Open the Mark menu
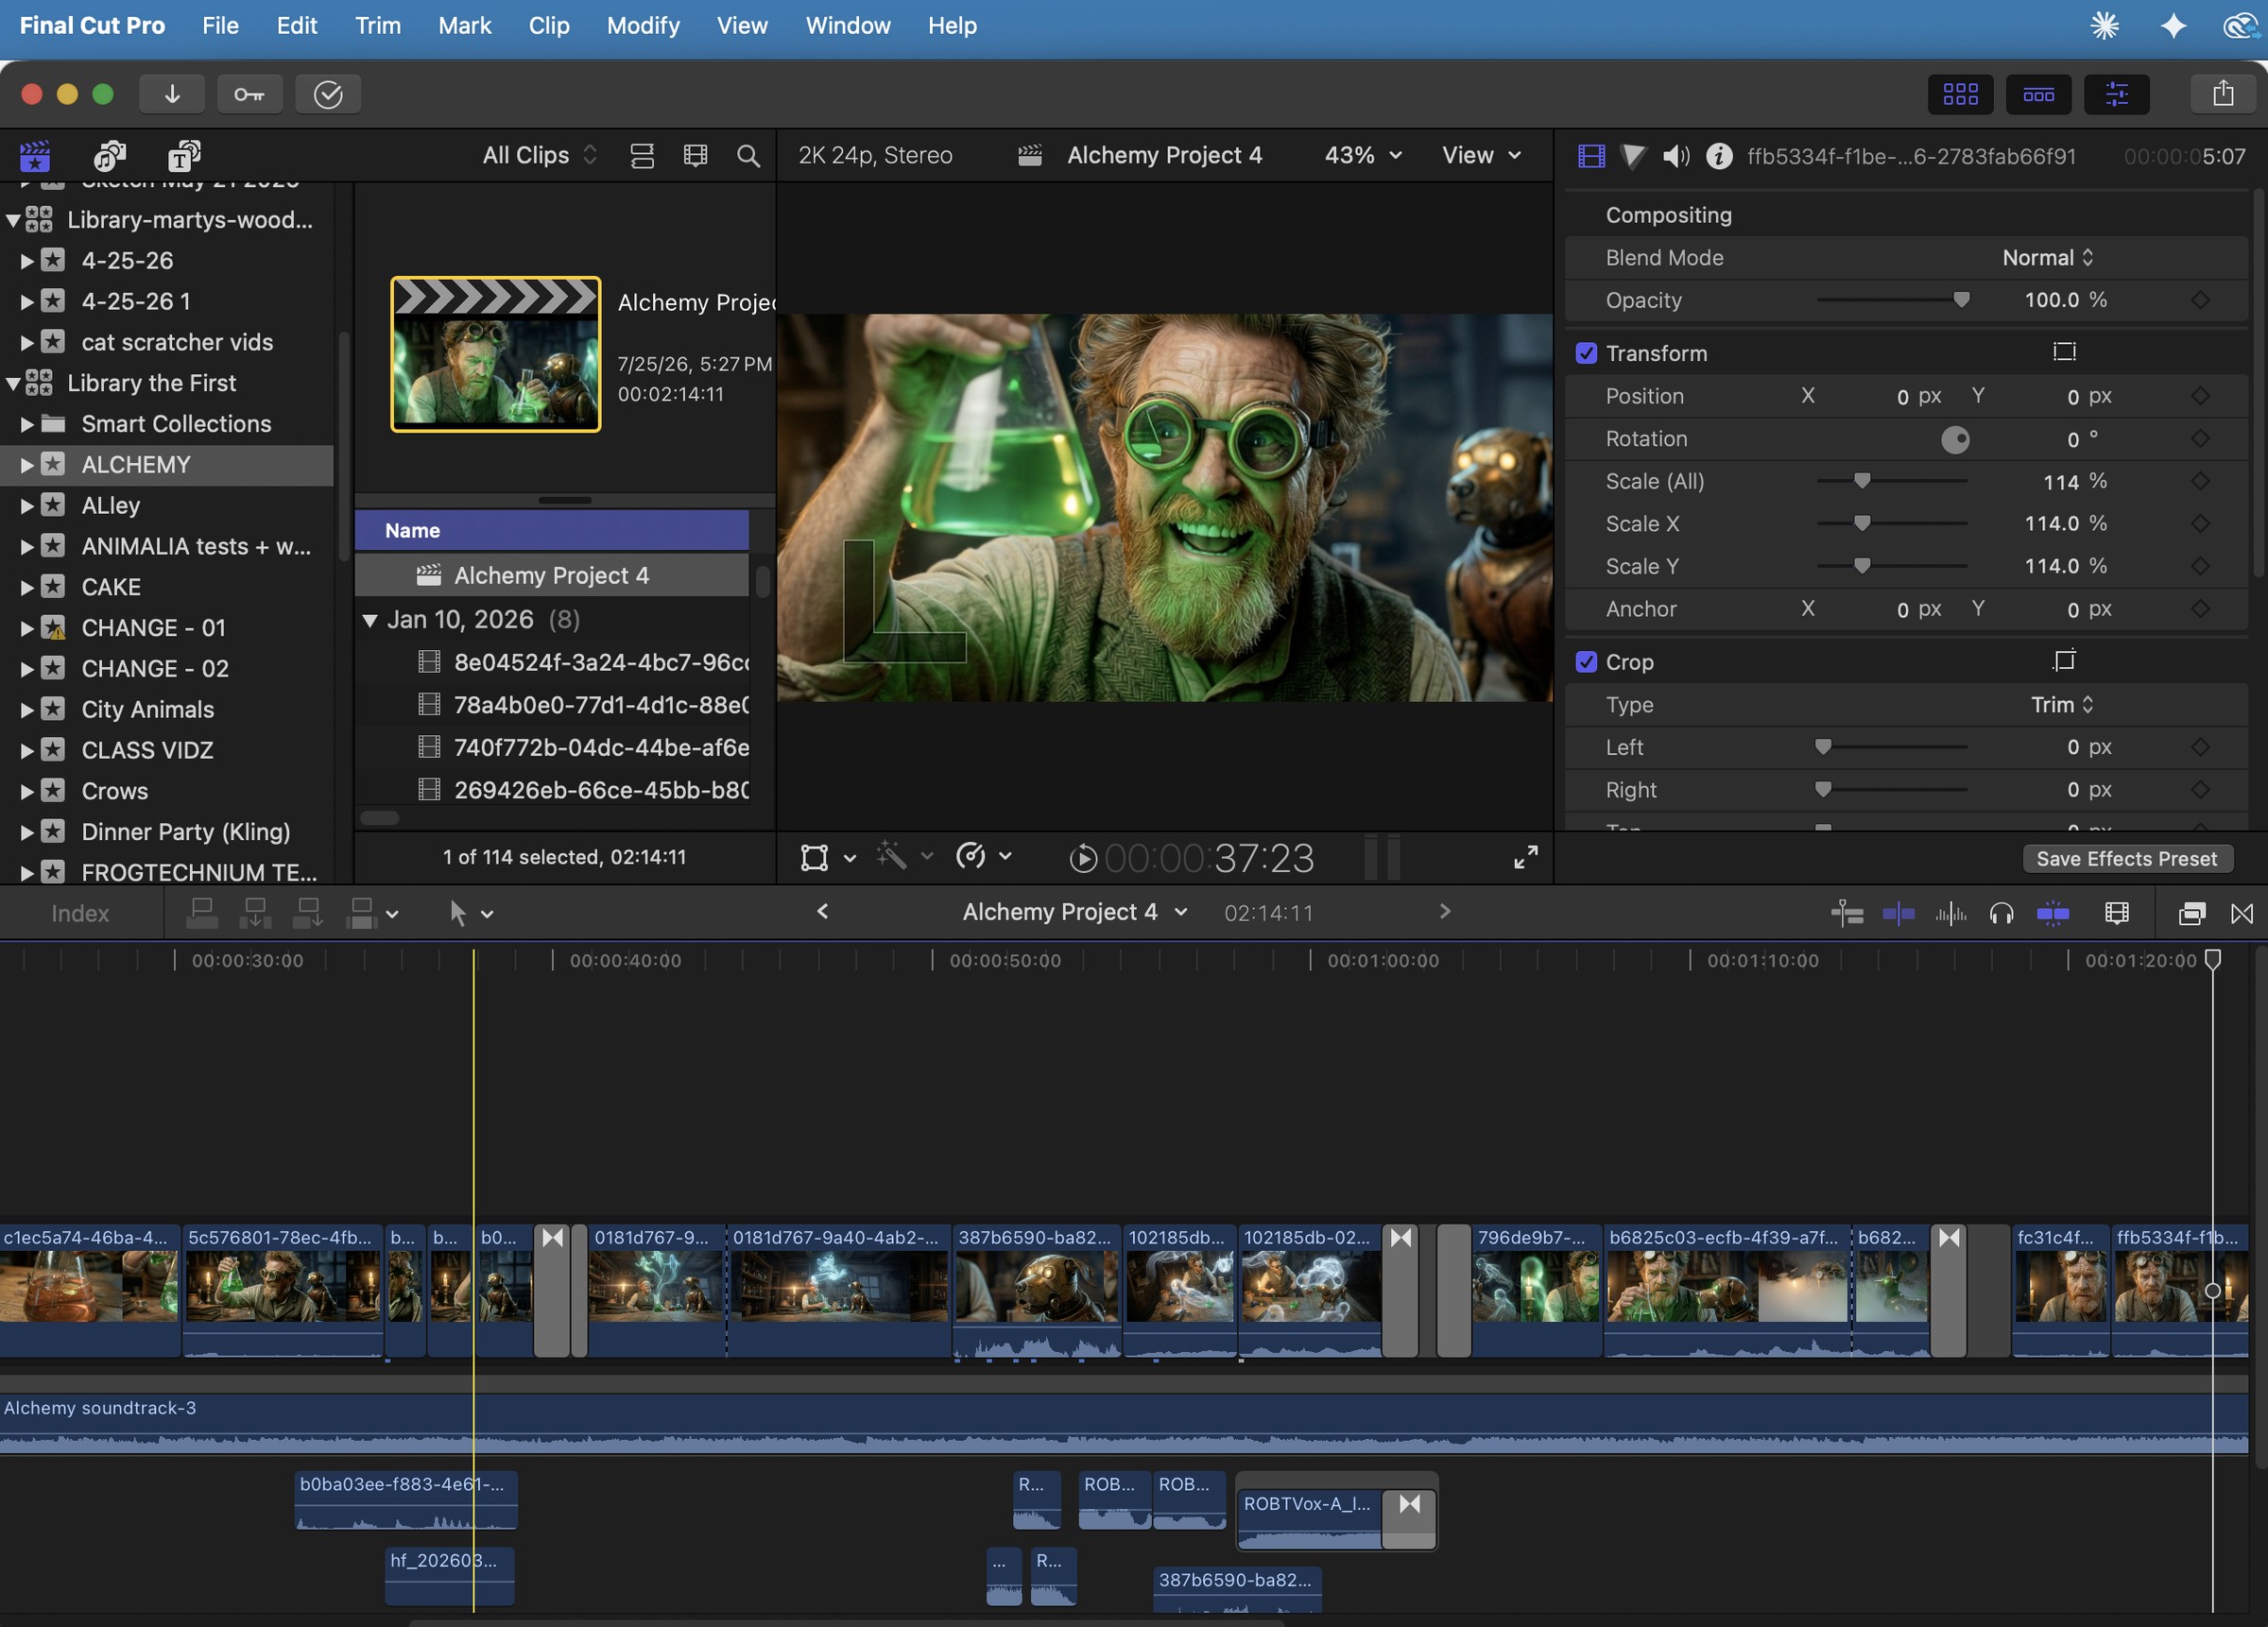The height and width of the screenshot is (1627, 2268). 464,26
